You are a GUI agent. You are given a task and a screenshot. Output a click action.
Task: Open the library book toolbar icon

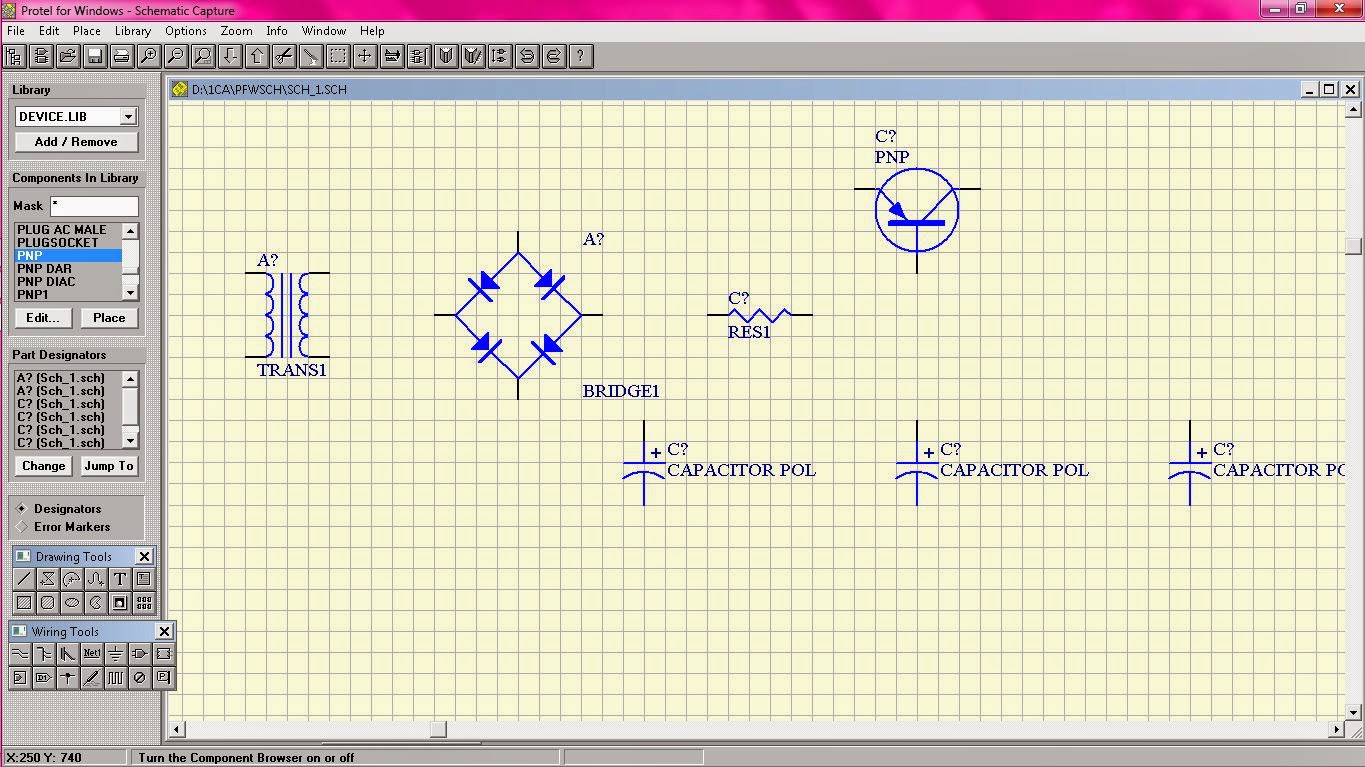point(446,56)
